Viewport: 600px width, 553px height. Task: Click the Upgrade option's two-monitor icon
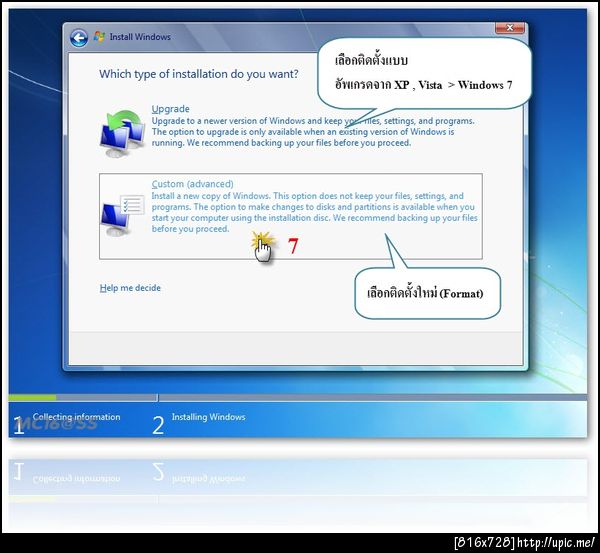122,133
